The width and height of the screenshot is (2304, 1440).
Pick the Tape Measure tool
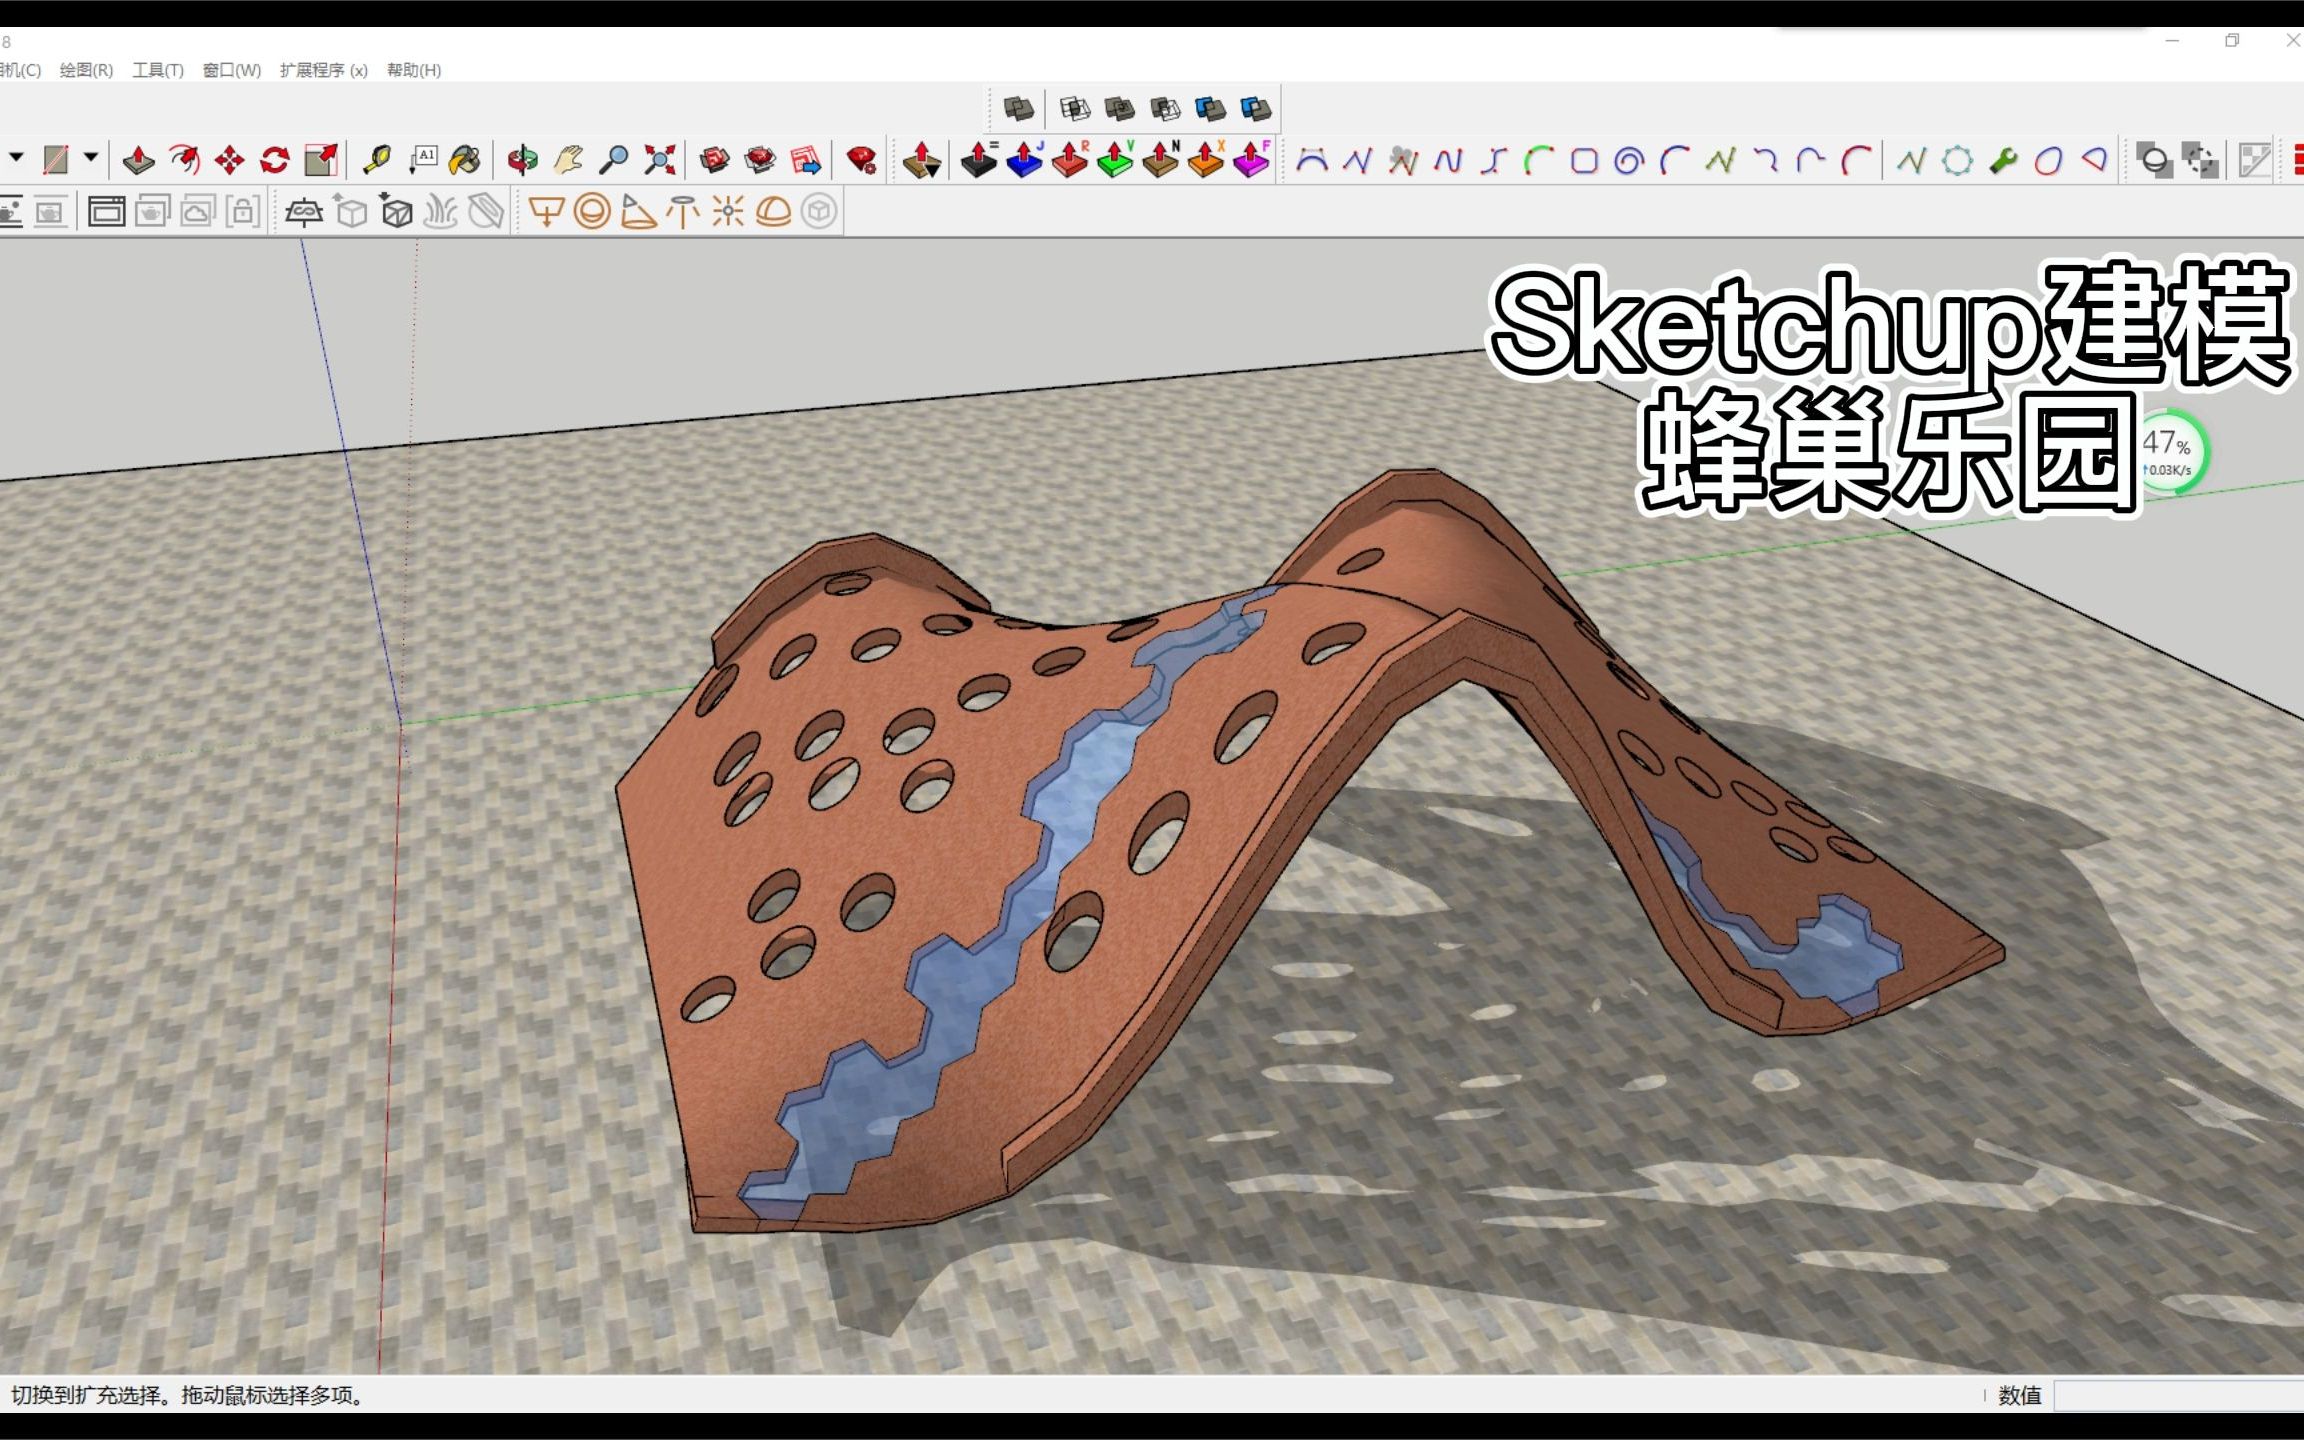pyautogui.click(x=377, y=160)
